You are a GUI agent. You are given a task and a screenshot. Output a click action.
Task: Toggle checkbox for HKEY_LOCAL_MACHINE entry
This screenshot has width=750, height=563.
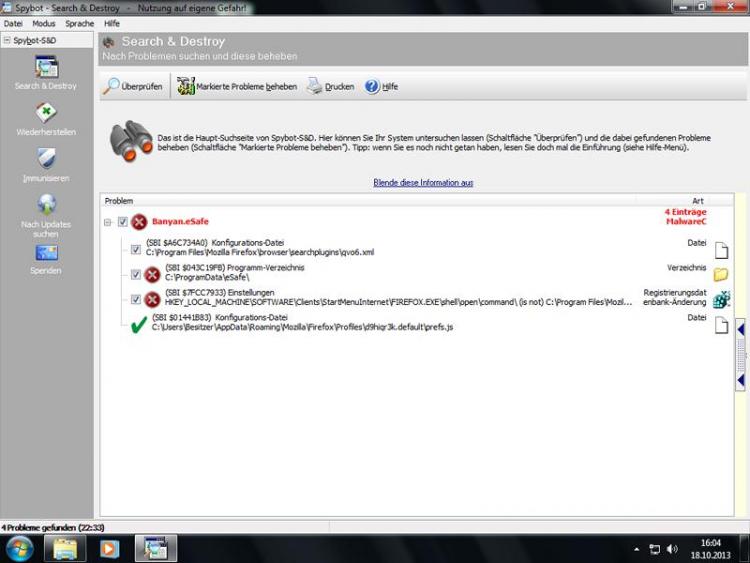[136, 299]
